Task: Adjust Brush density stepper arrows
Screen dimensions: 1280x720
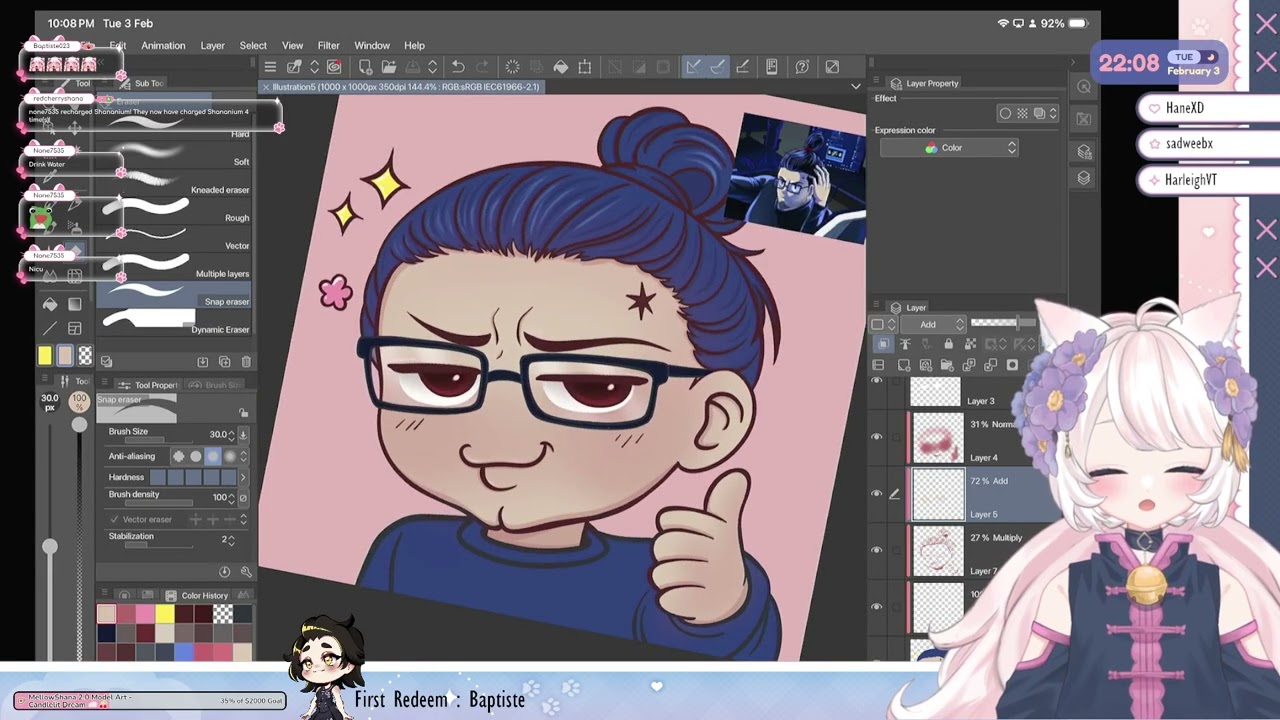Action: tap(232, 497)
